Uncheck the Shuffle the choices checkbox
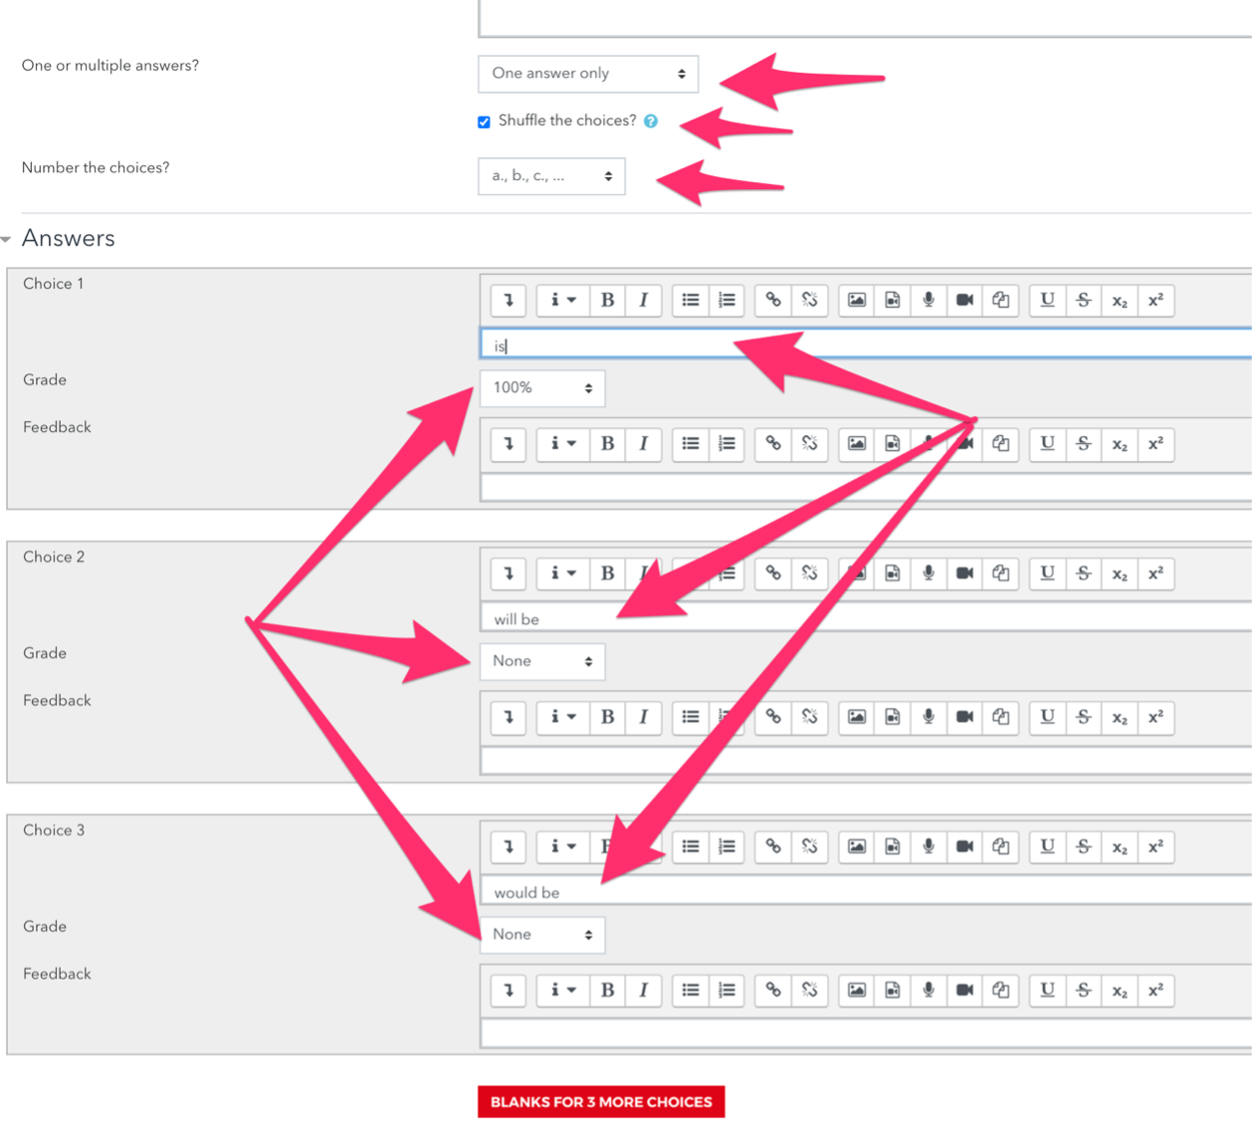Screen dimensions: 1255x1139 coord(484,122)
